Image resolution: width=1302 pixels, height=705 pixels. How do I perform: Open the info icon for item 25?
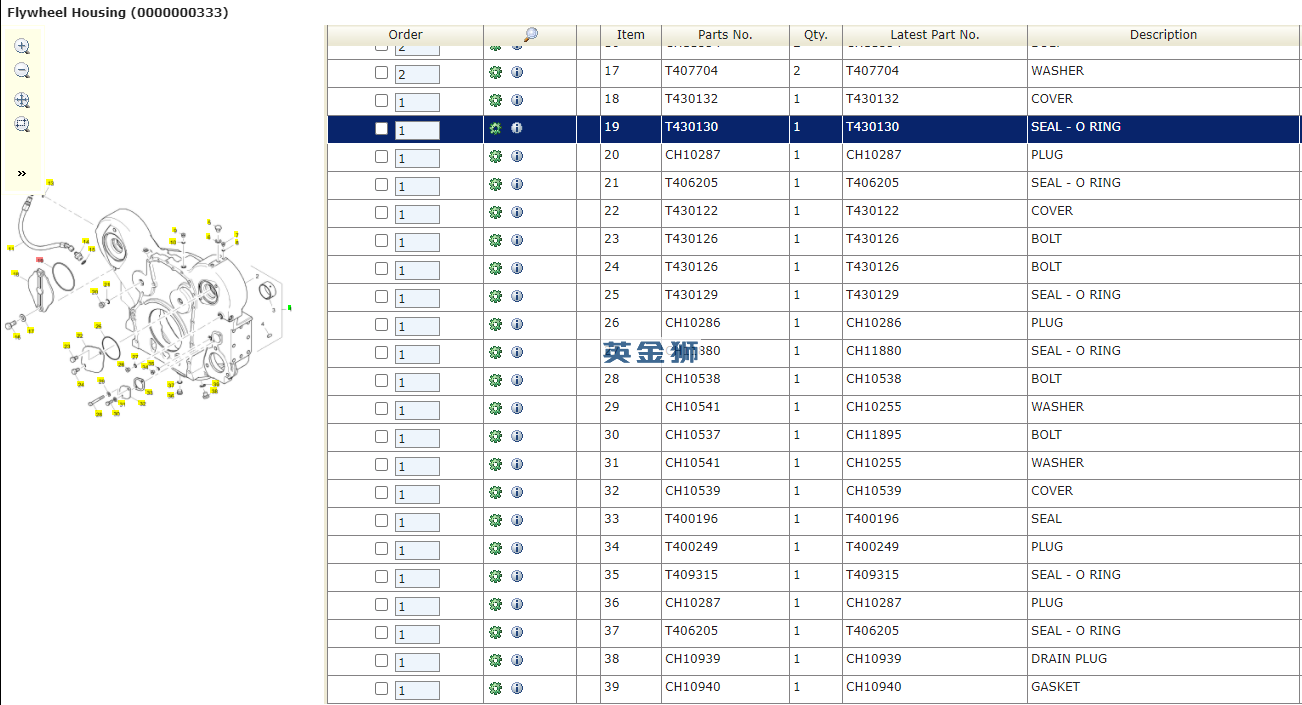517,296
